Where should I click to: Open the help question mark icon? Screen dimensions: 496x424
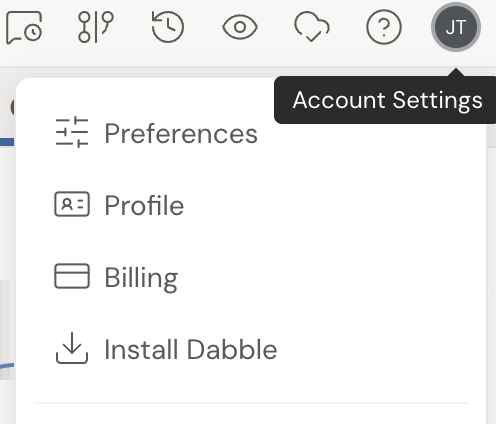pyautogui.click(x=384, y=27)
